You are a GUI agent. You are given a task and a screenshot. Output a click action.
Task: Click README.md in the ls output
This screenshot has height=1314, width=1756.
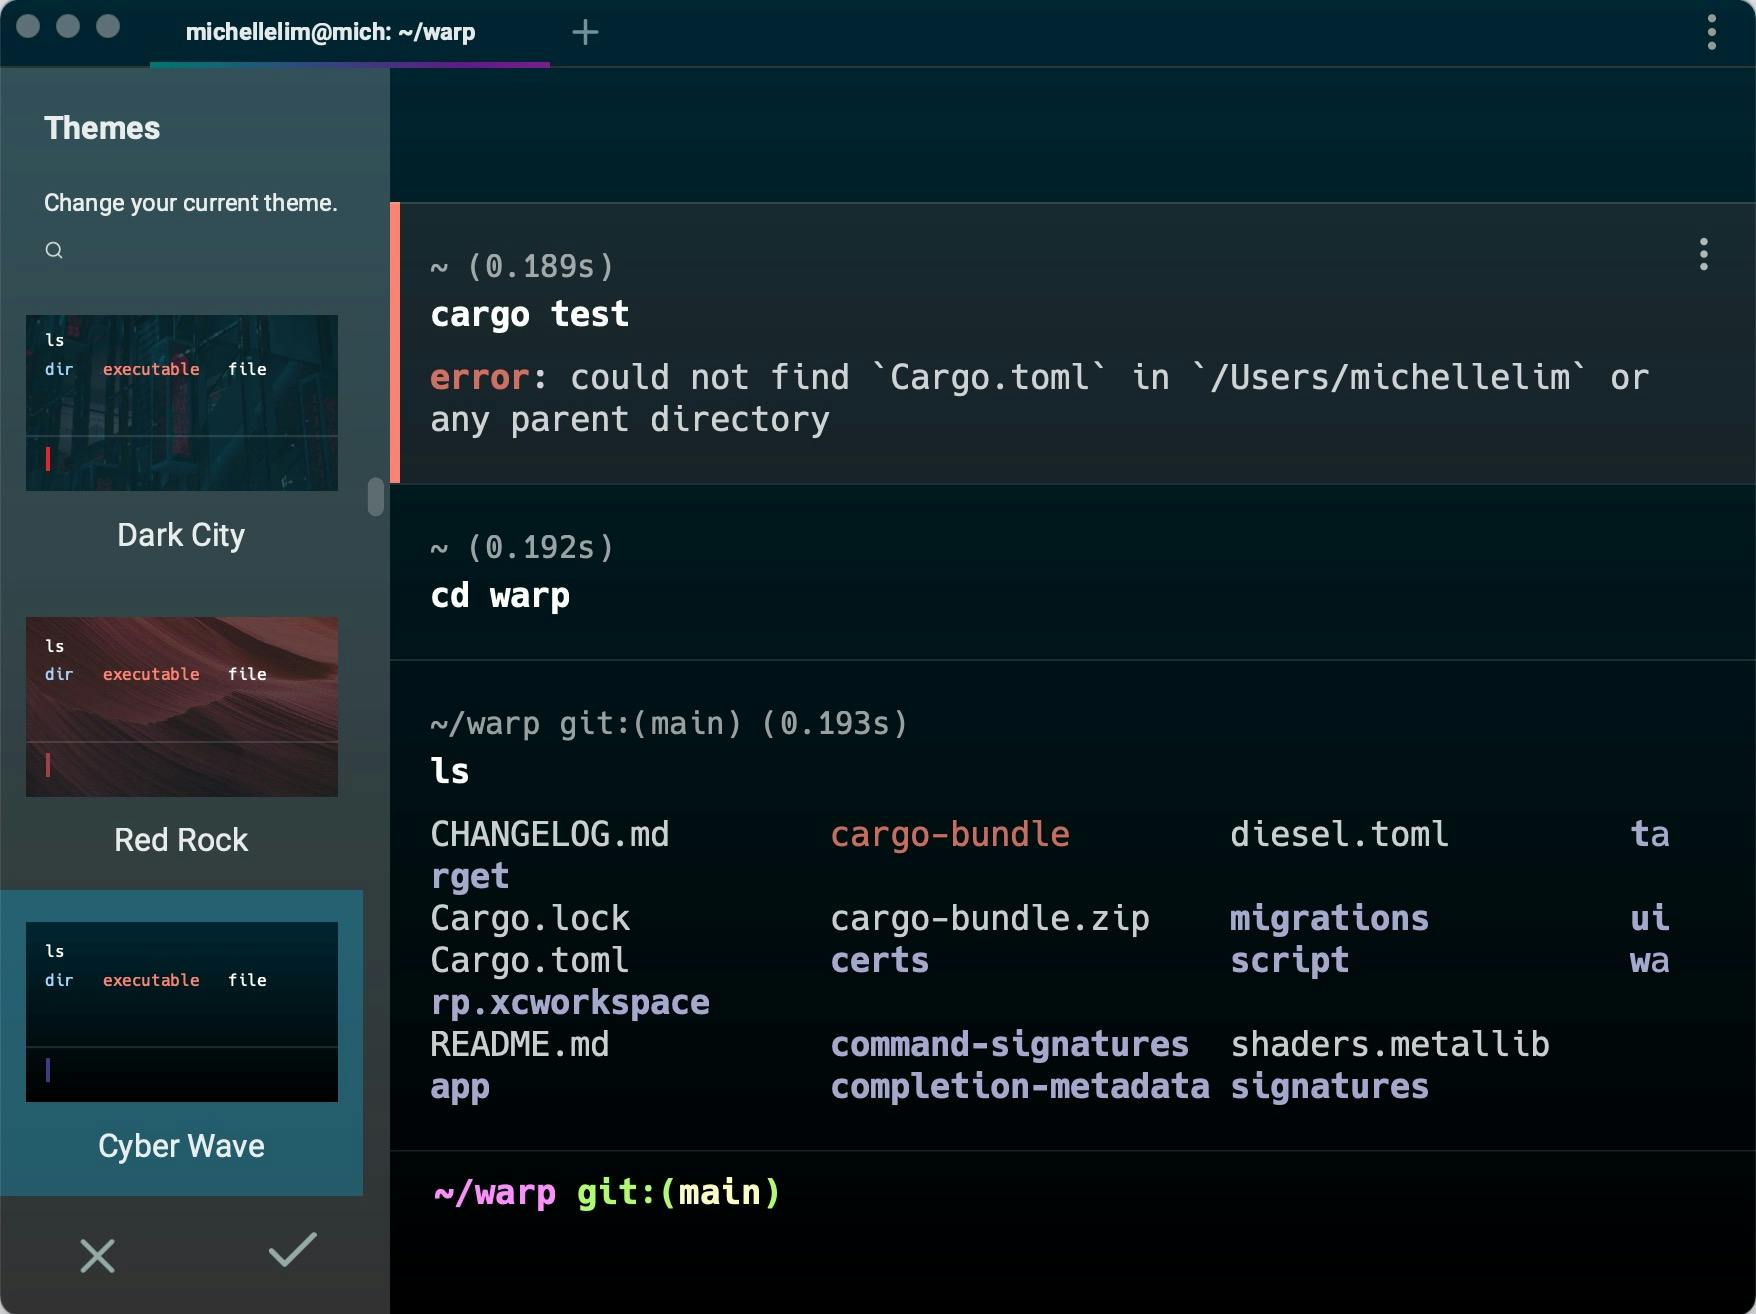click(x=520, y=1044)
